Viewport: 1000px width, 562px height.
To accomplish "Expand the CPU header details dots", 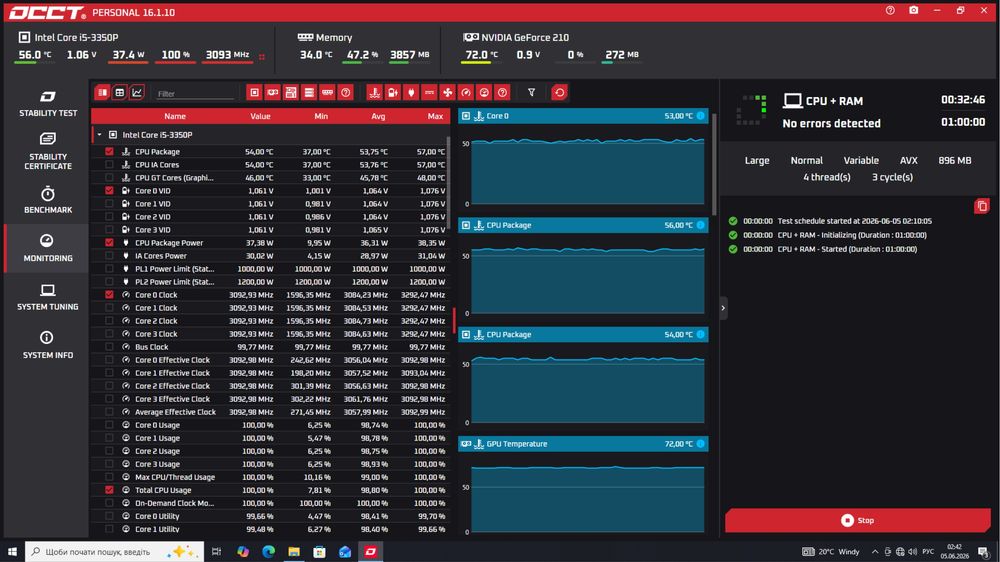I will 261,57.
